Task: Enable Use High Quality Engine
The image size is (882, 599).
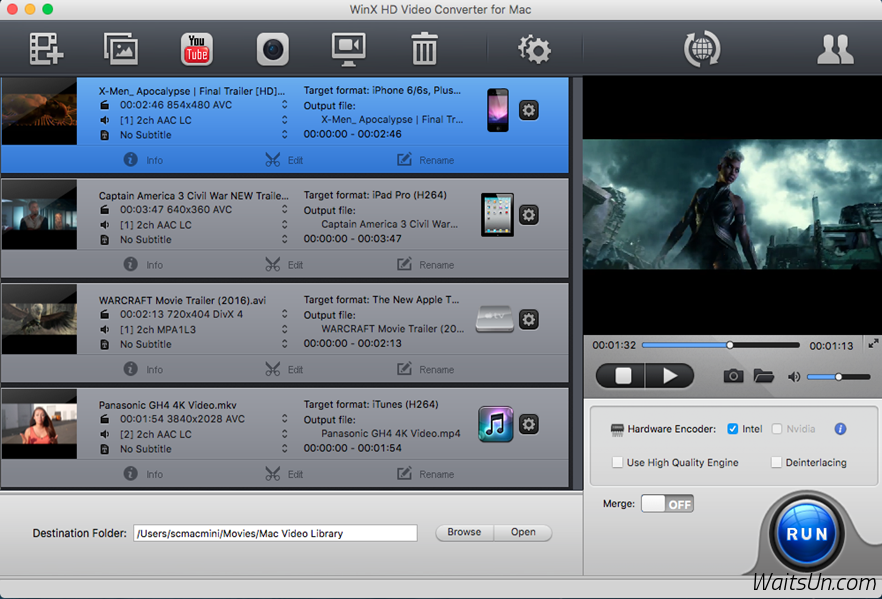Action: point(617,462)
